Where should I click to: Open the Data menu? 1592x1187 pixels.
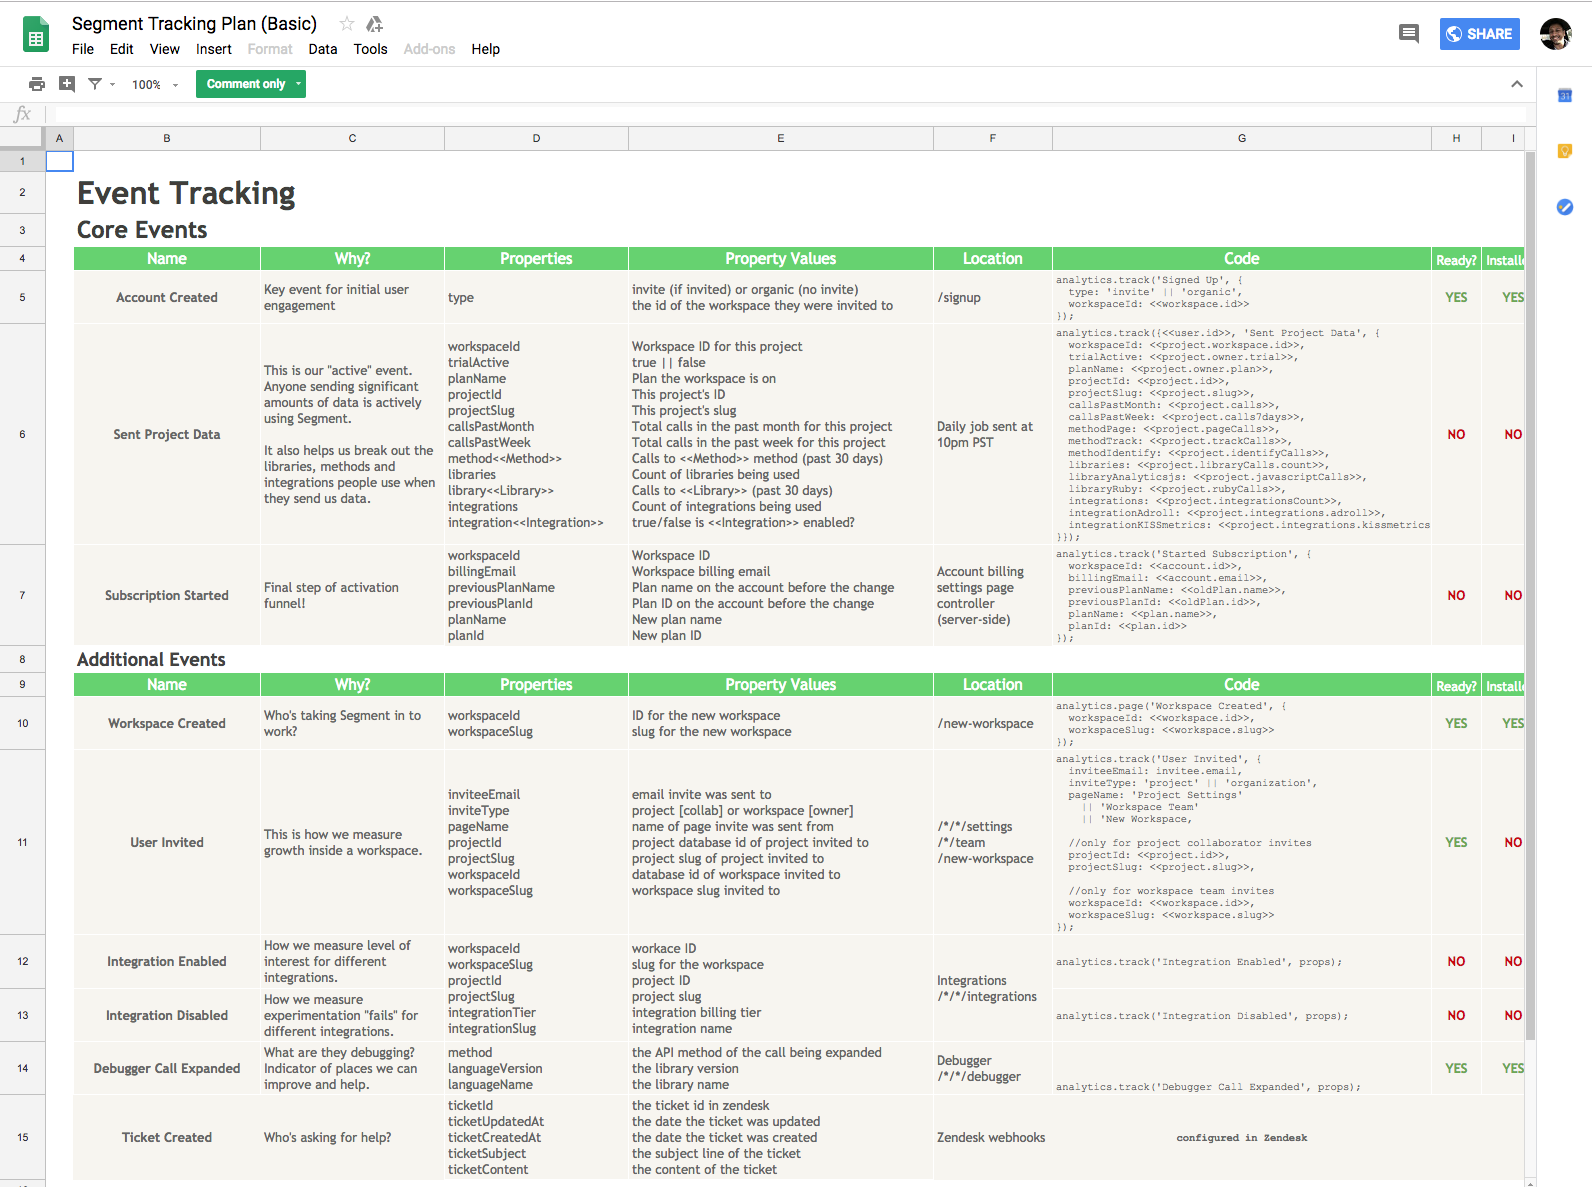coord(323,49)
